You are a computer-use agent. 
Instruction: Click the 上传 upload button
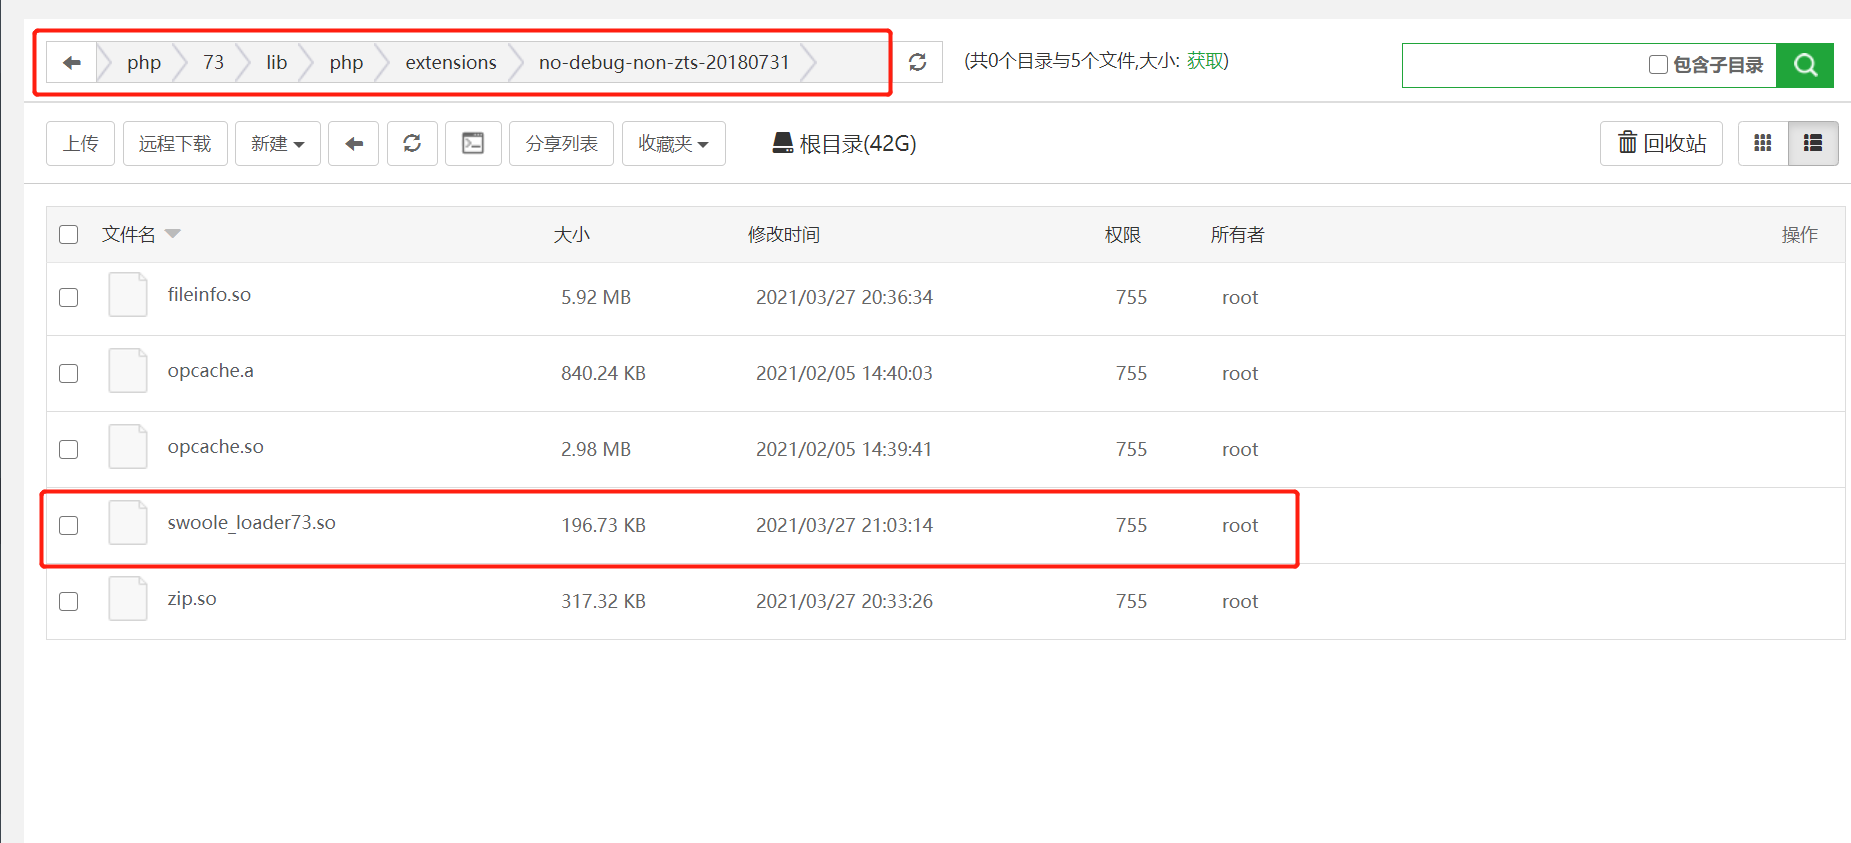pos(81,144)
